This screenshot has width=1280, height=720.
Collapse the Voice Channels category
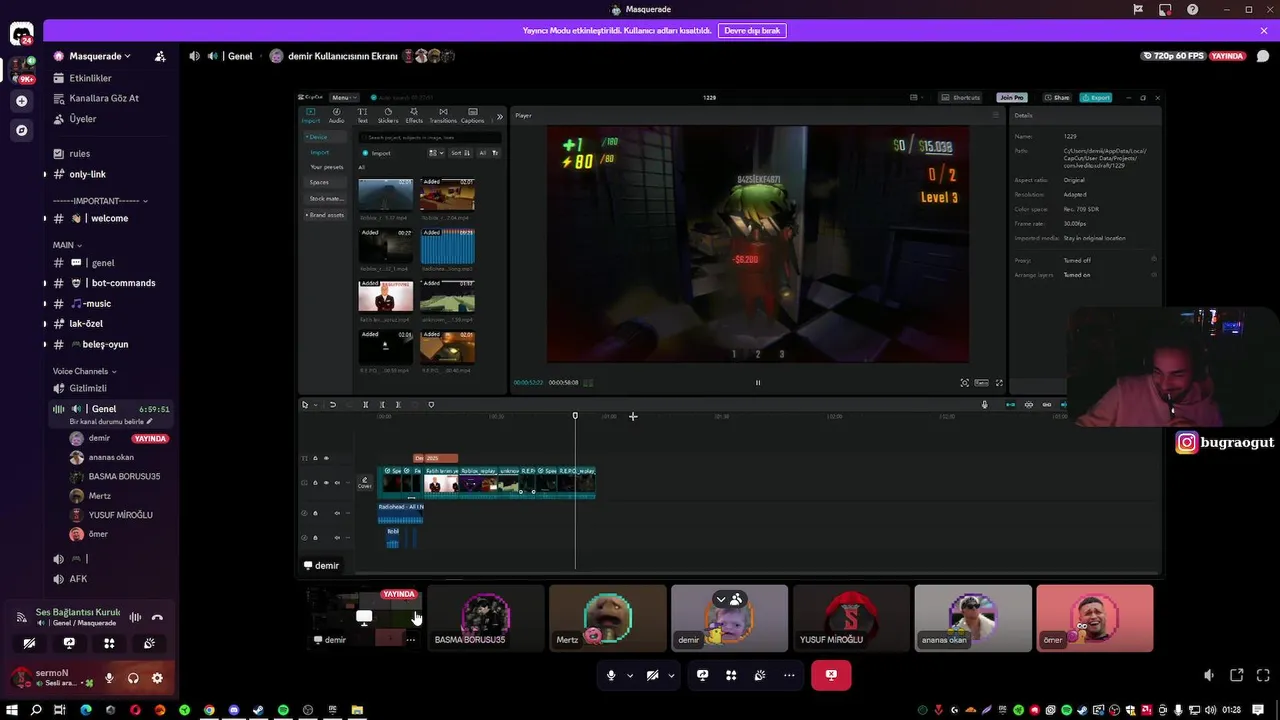coord(85,371)
